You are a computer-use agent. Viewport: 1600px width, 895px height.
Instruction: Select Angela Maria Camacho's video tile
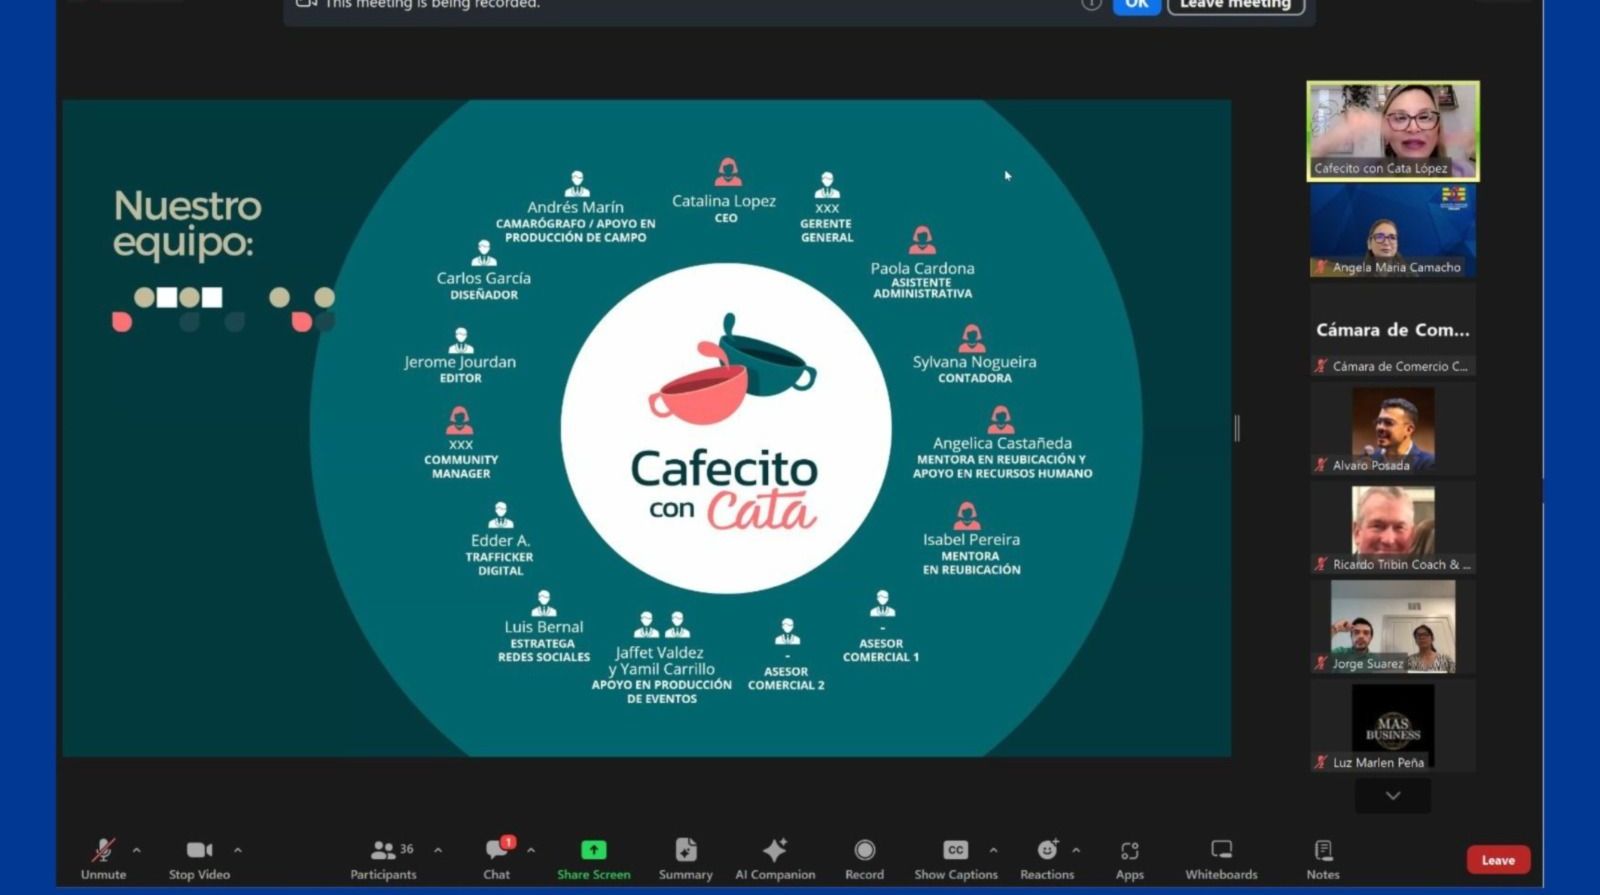(x=1393, y=230)
